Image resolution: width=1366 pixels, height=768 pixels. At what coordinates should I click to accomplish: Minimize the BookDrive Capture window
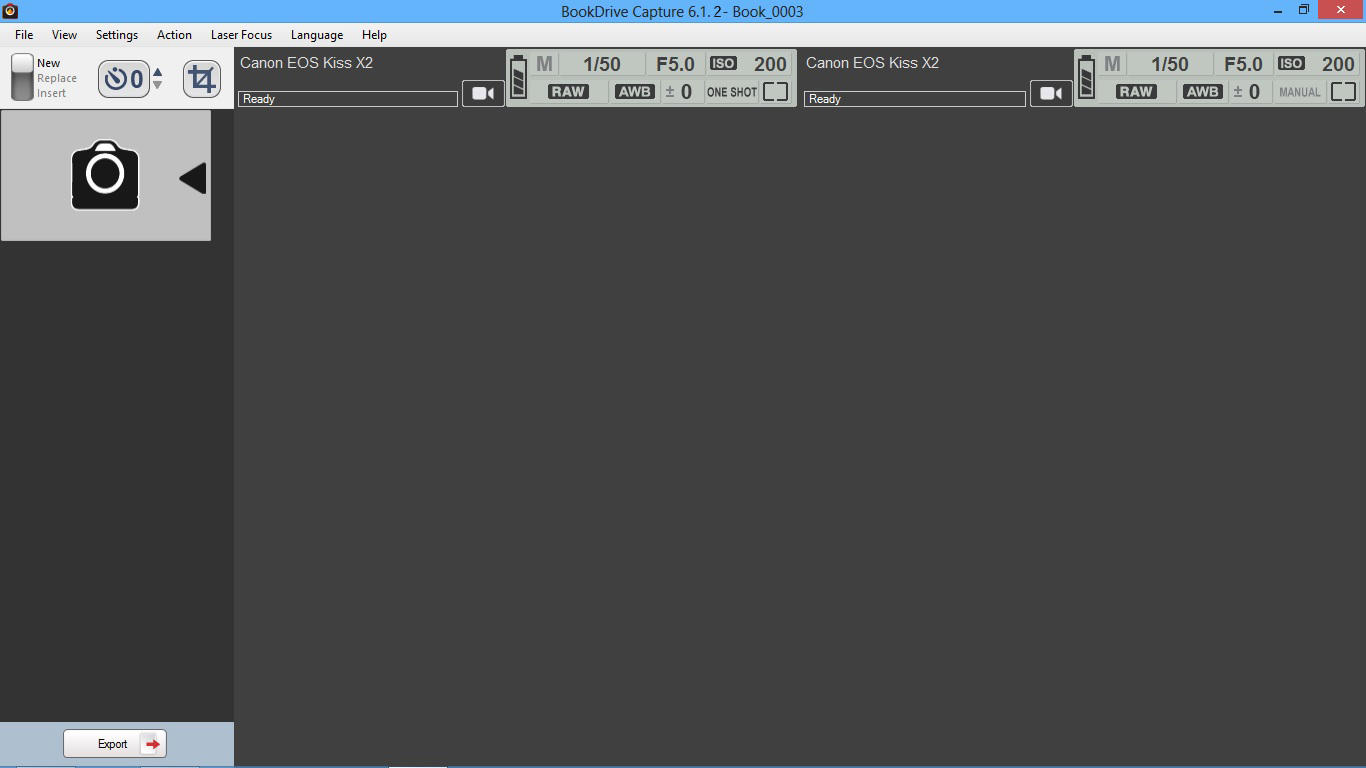pyautogui.click(x=1279, y=10)
